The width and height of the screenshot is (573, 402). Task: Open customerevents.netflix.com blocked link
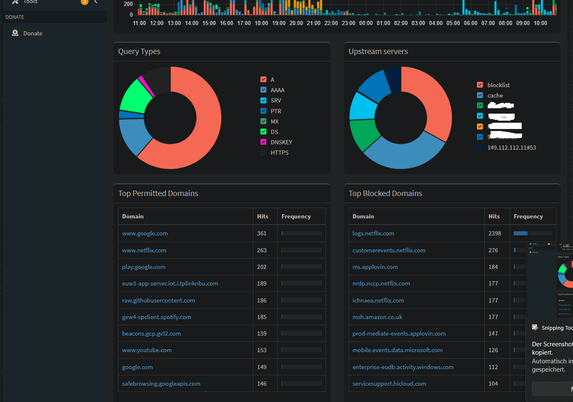389,250
